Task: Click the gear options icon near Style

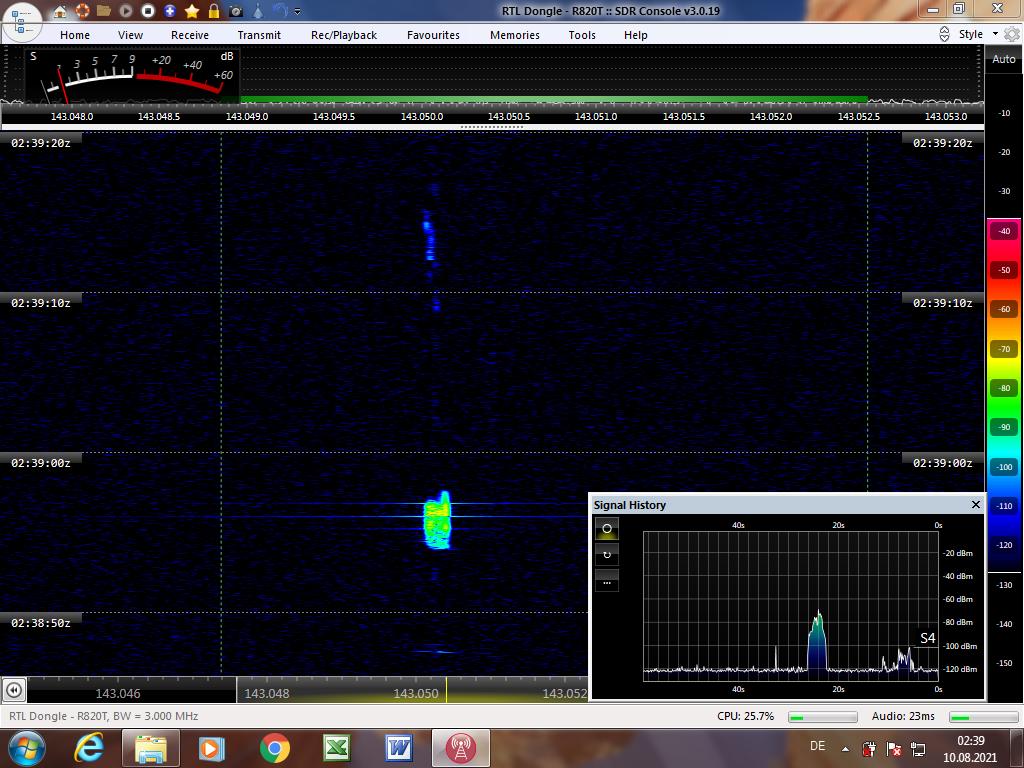Action: coord(1012,34)
